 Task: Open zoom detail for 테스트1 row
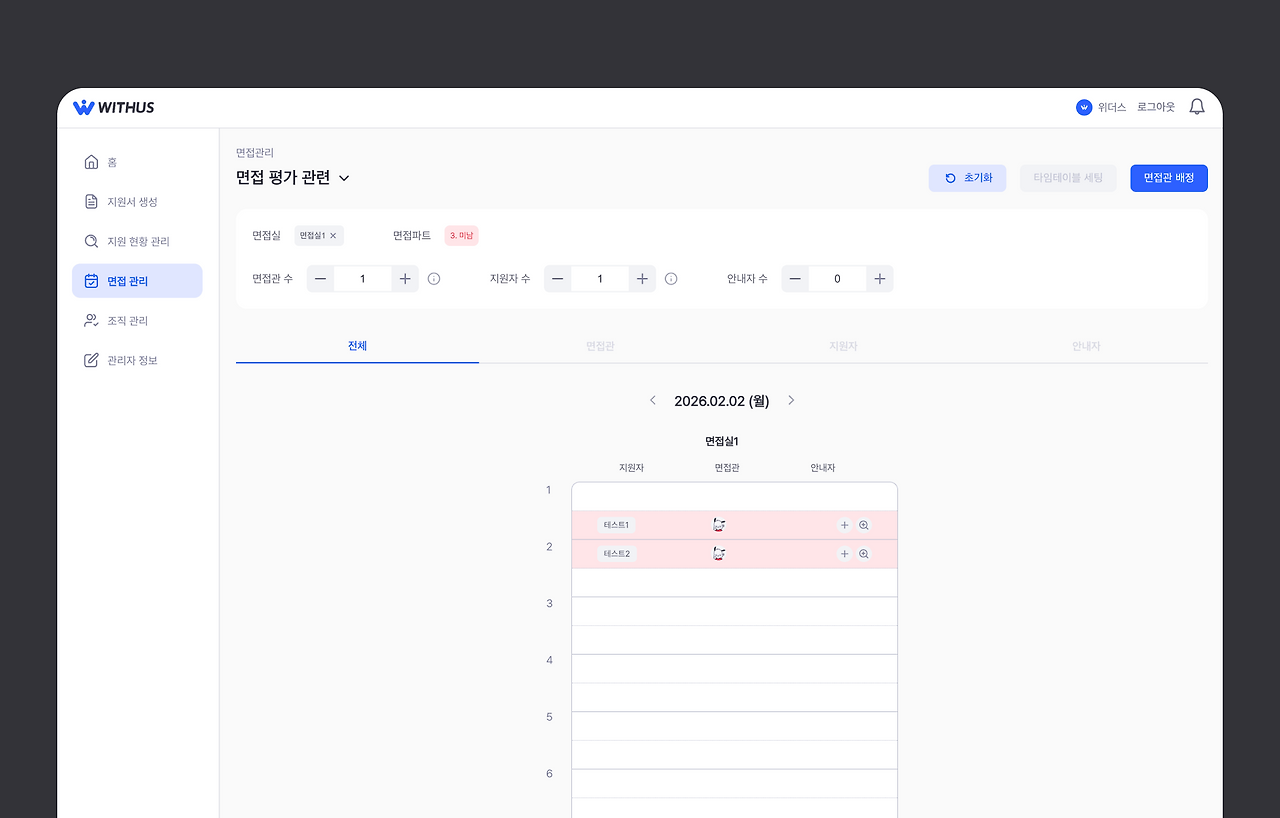click(x=864, y=525)
